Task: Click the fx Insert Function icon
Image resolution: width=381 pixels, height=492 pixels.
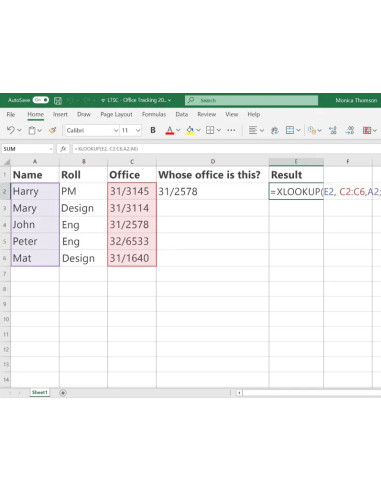Action: [x=63, y=149]
